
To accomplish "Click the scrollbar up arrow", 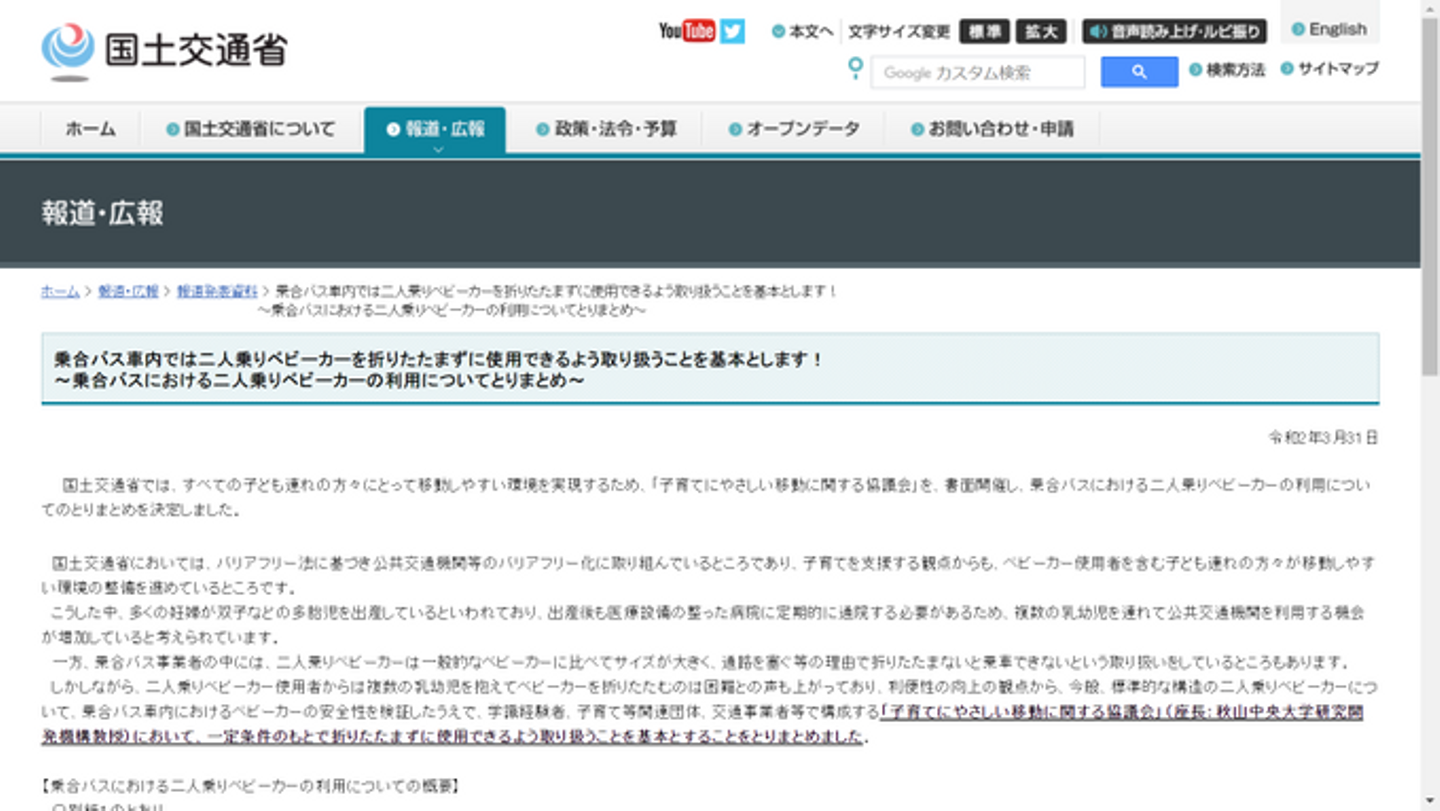I will tap(1430, 8).
